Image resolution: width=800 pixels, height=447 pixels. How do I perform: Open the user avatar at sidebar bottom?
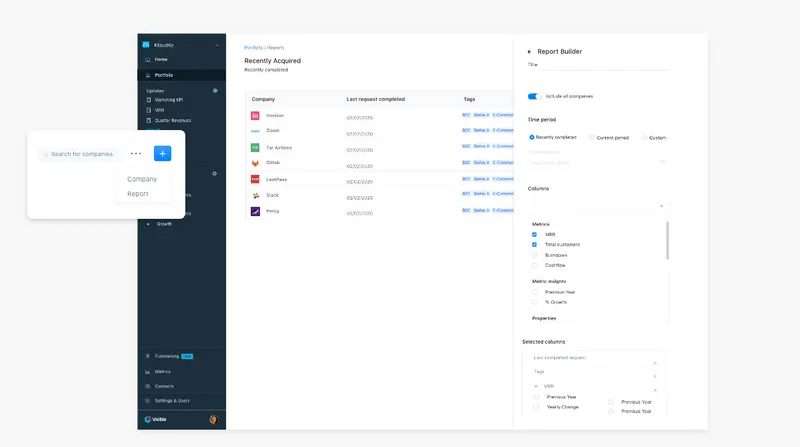click(x=213, y=419)
